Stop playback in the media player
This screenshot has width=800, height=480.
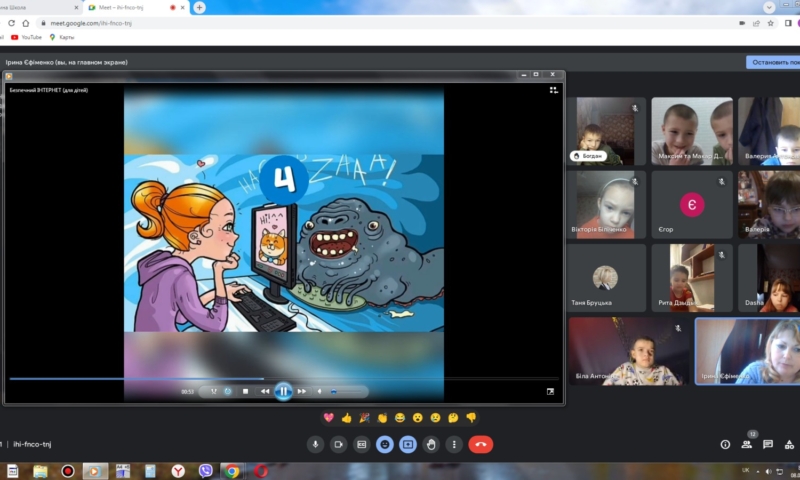pyautogui.click(x=245, y=391)
